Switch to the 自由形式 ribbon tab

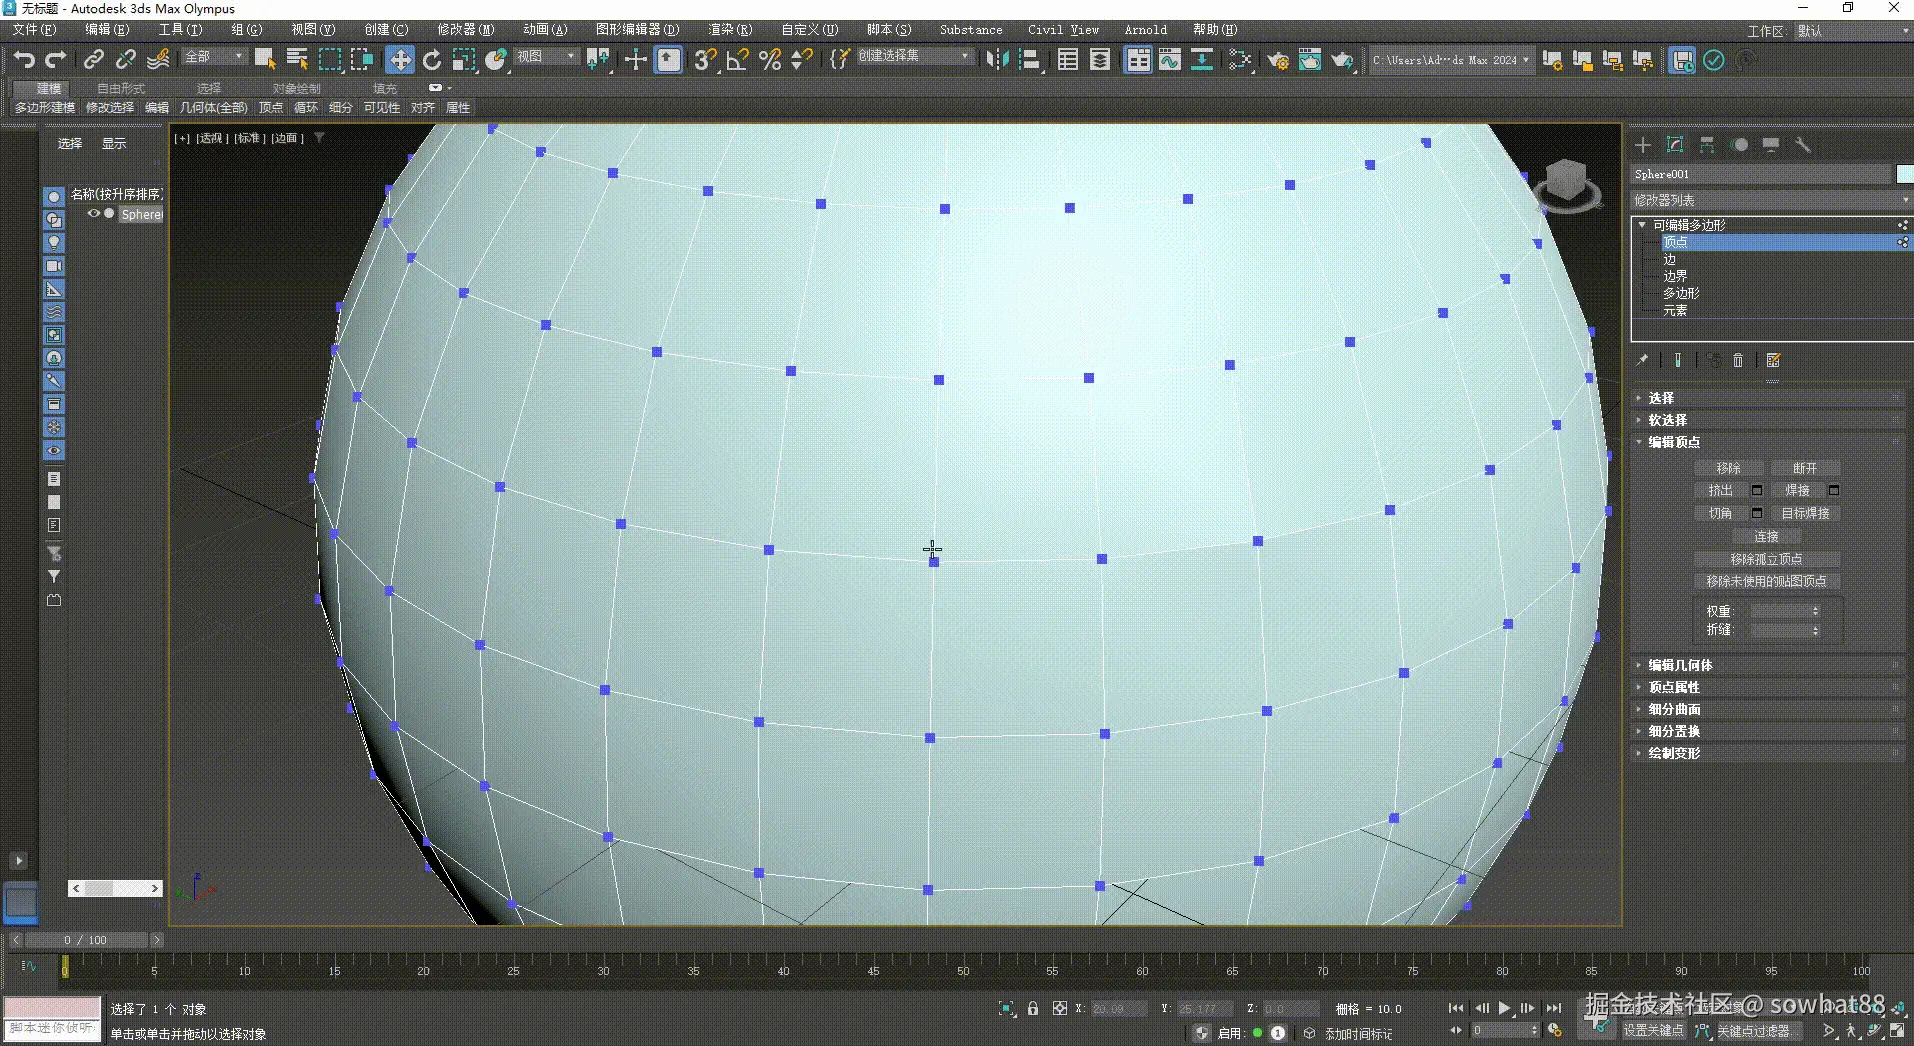[x=119, y=88]
